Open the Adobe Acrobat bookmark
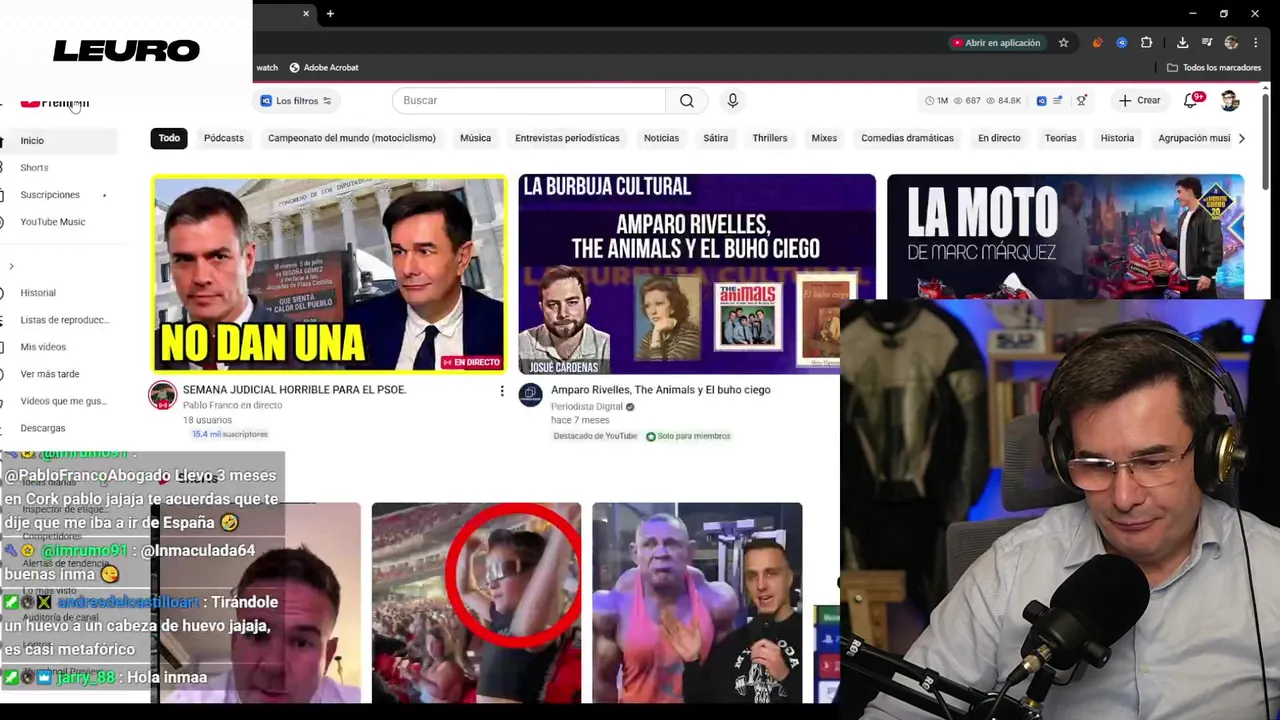This screenshot has width=1280, height=720. [323, 68]
